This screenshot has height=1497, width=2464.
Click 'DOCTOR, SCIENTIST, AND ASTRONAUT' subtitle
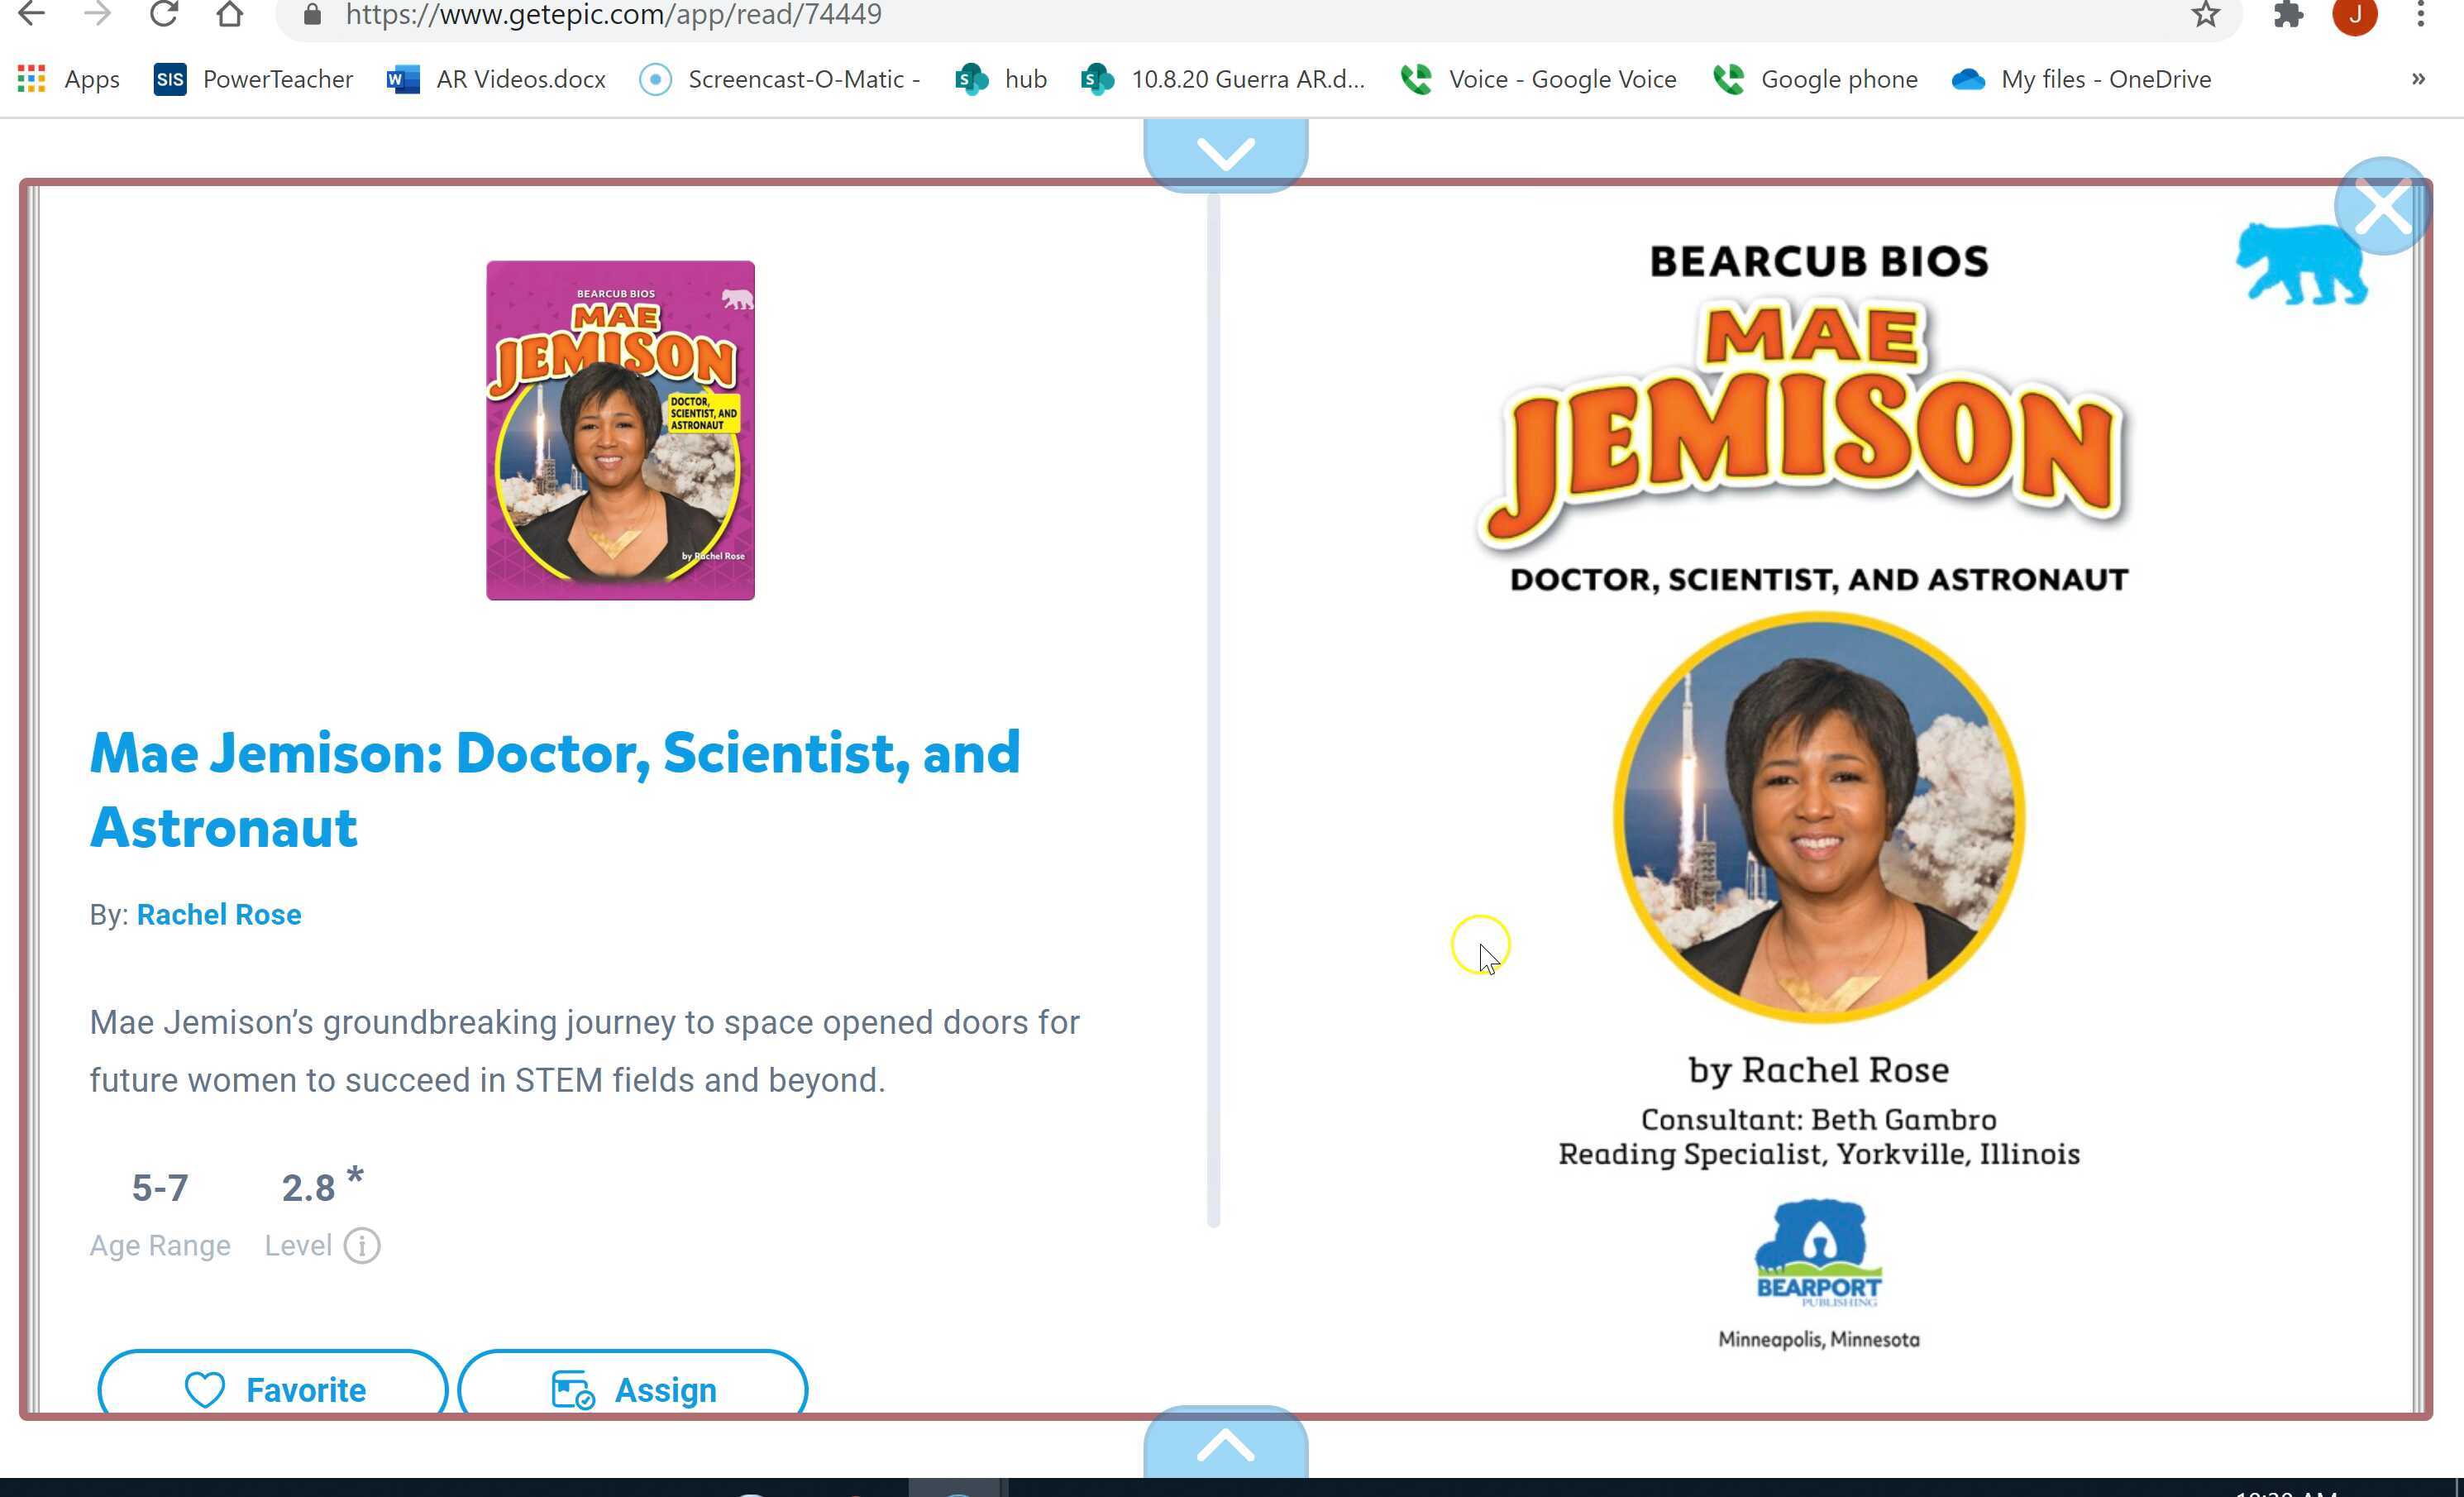(1819, 580)
